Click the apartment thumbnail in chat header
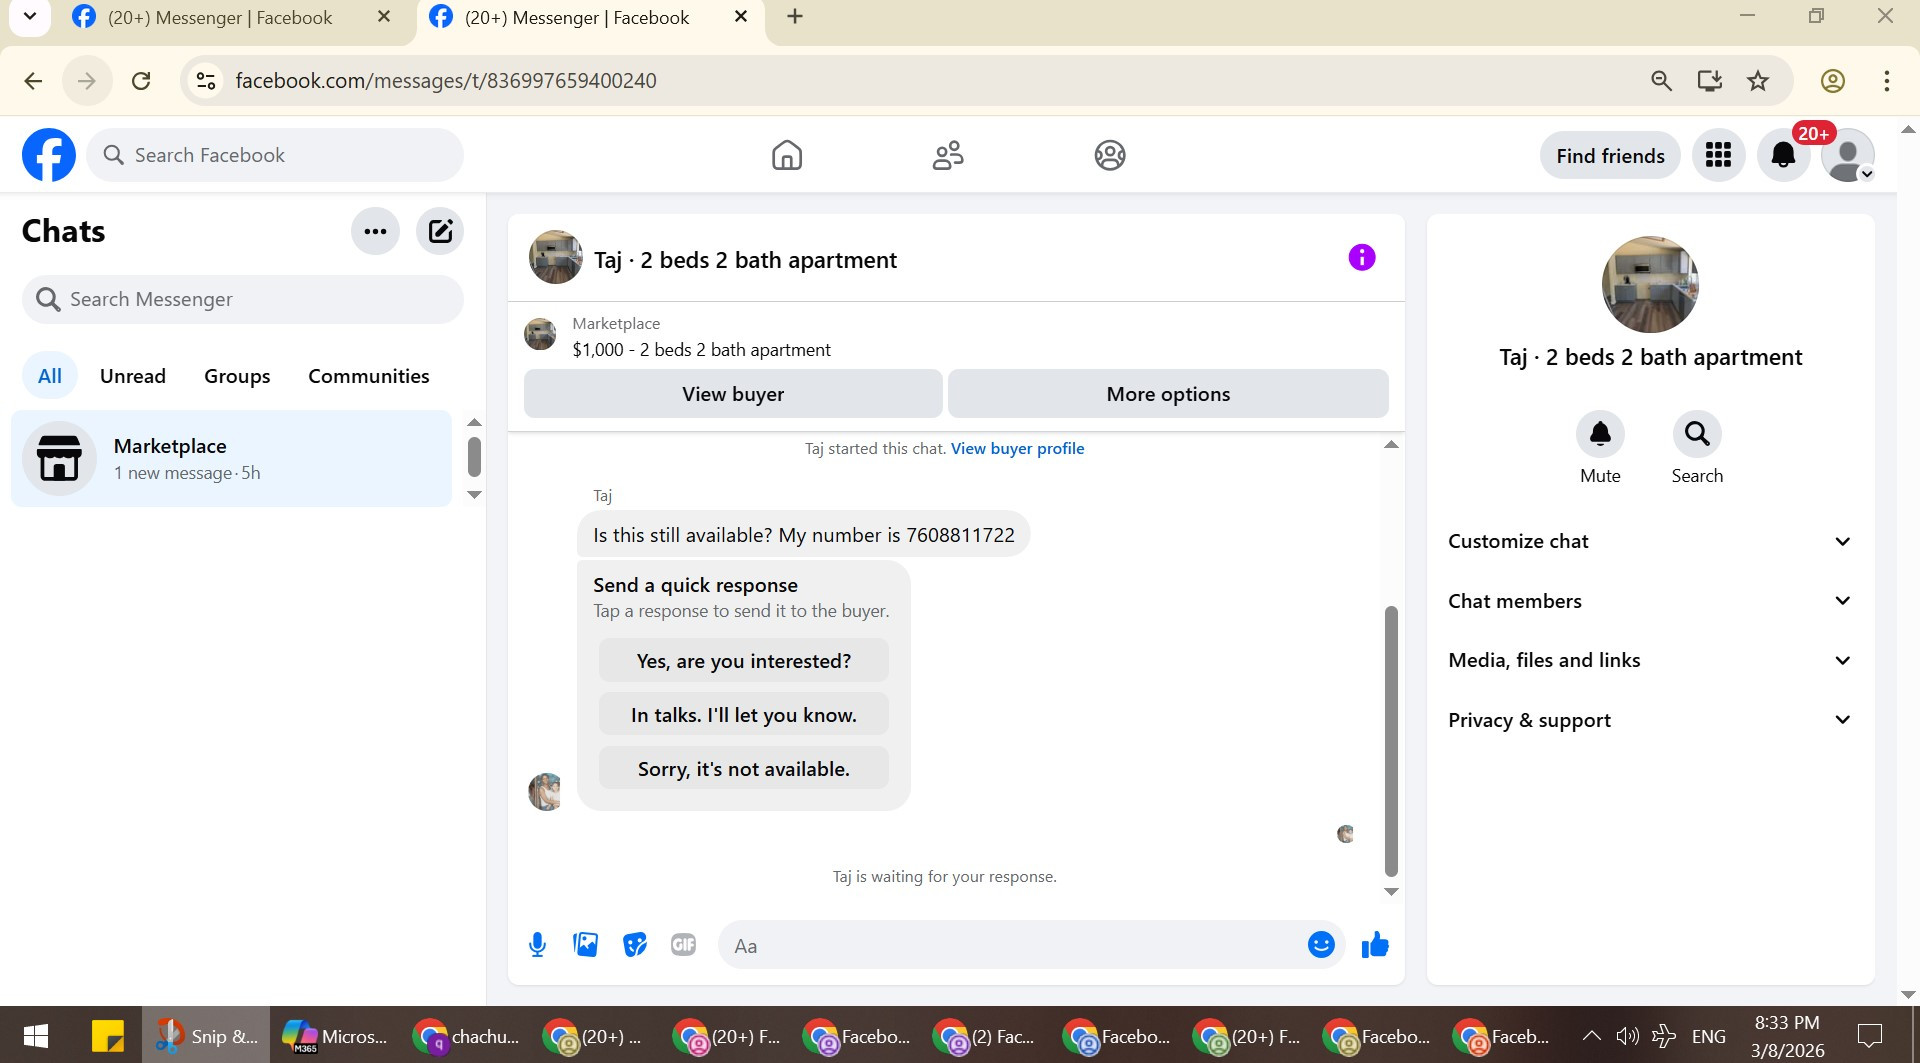Viewport: 1920px width, 1063px height. pos(555,258)
